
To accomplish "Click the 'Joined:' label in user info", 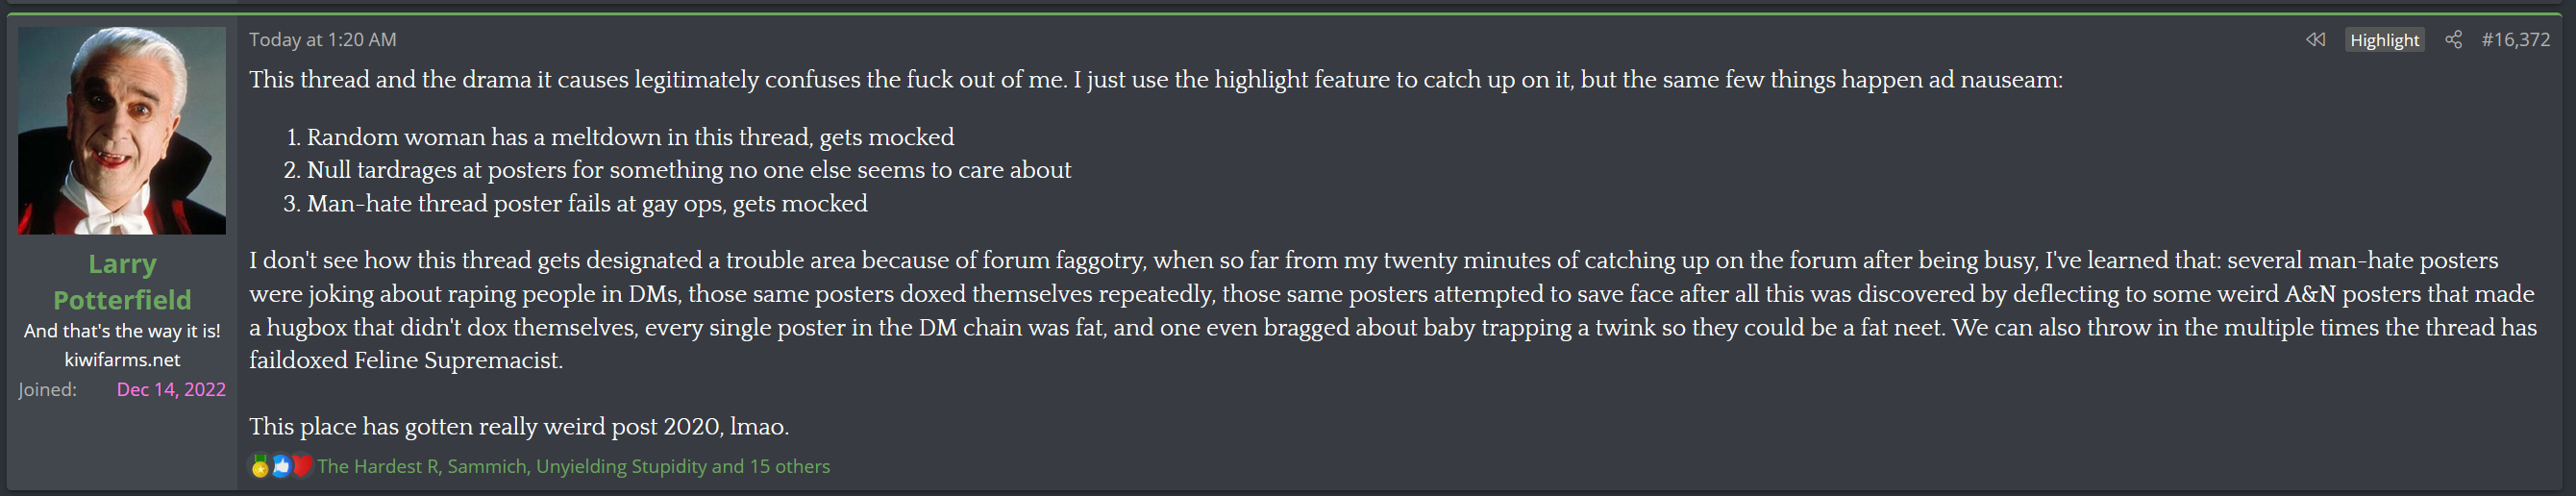I will click(47, 390).
